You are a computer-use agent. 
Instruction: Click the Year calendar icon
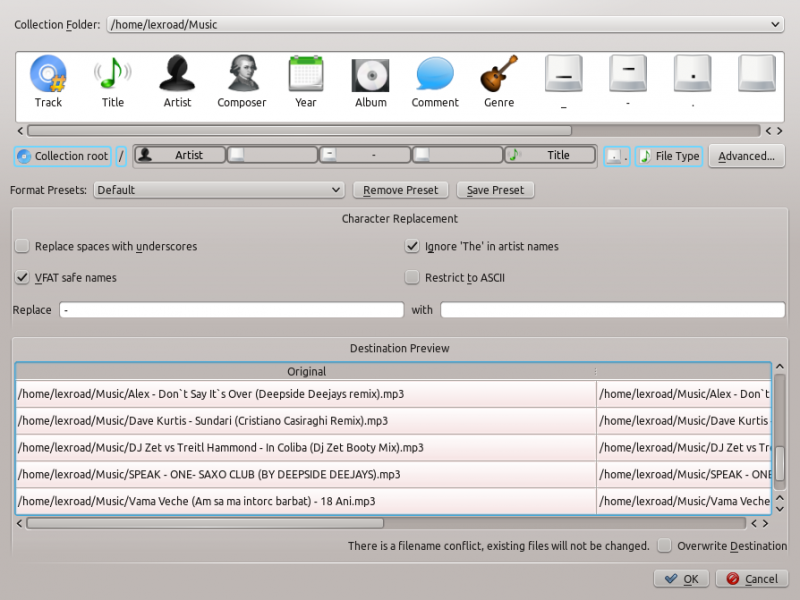[x=306, y=75]
